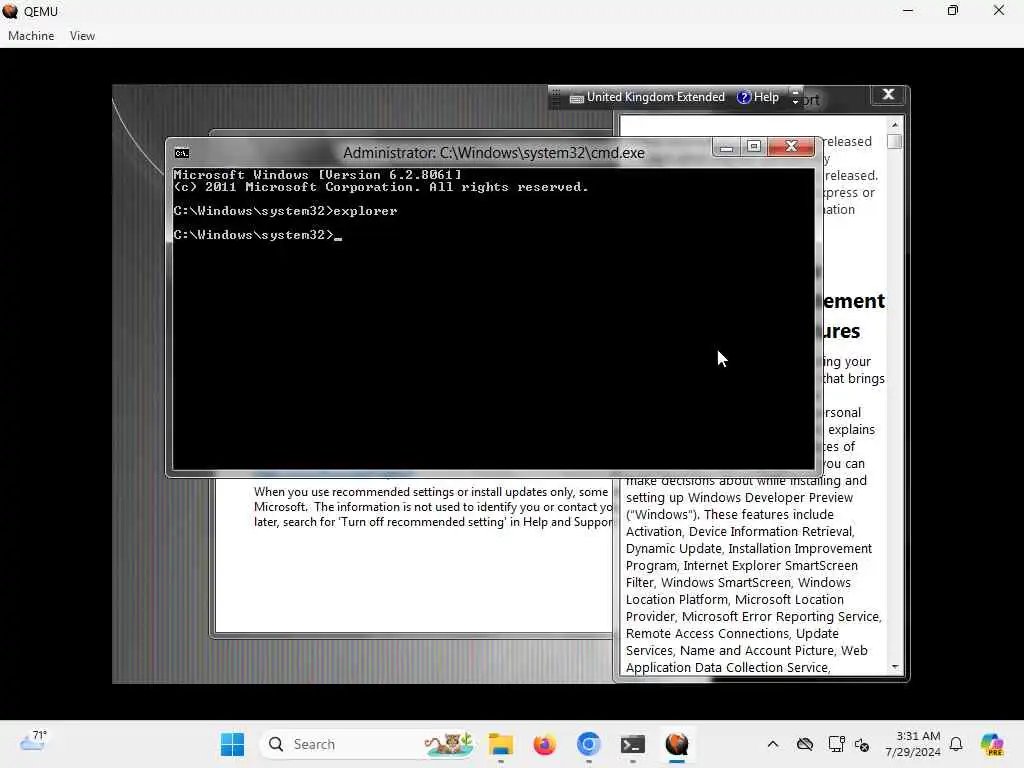Viewport: 1024px width, 768px height.
Task: Open the notifications bell
Action: coord(956,744)
